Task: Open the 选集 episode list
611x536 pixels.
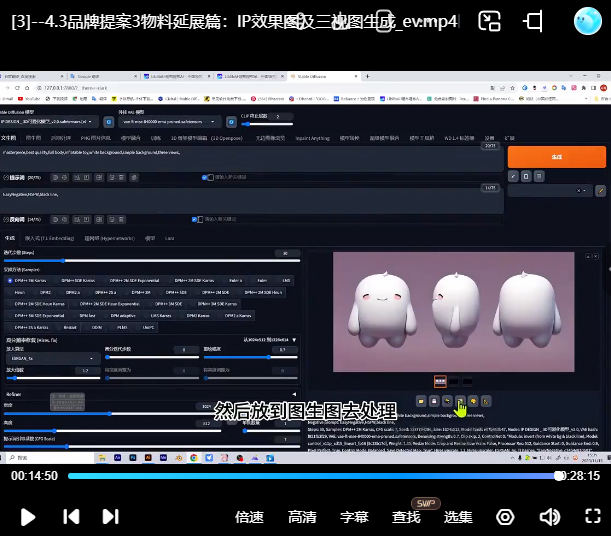Action: click(x=458, y=517)
